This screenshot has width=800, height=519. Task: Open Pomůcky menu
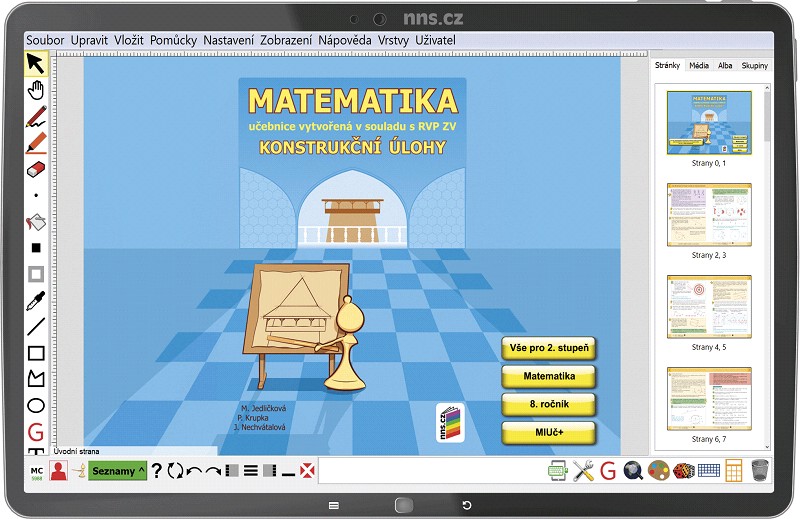click(173, 40)
